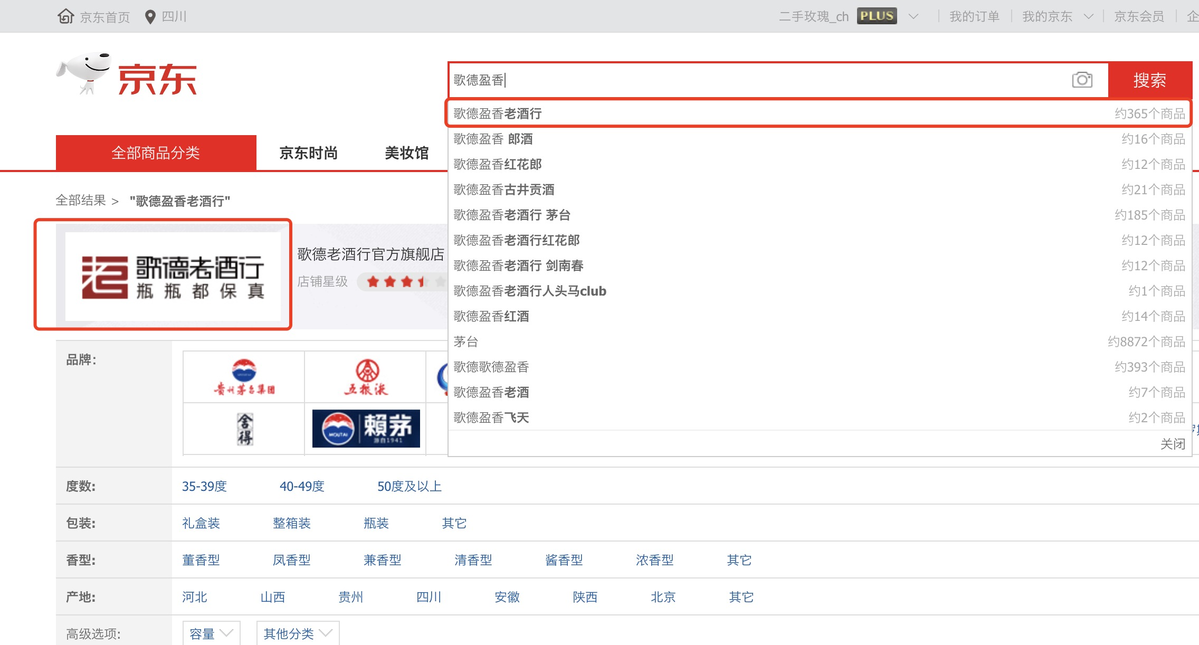Viewport: 1199px width, 645px height.
Task: Select the 赖茅 brand logo
Action: [366, 428]
